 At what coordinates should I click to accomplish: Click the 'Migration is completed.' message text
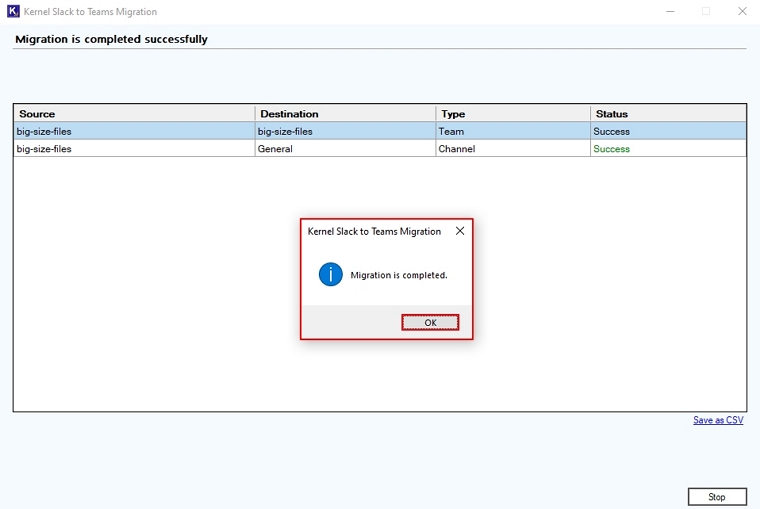[x=398, y=275]
